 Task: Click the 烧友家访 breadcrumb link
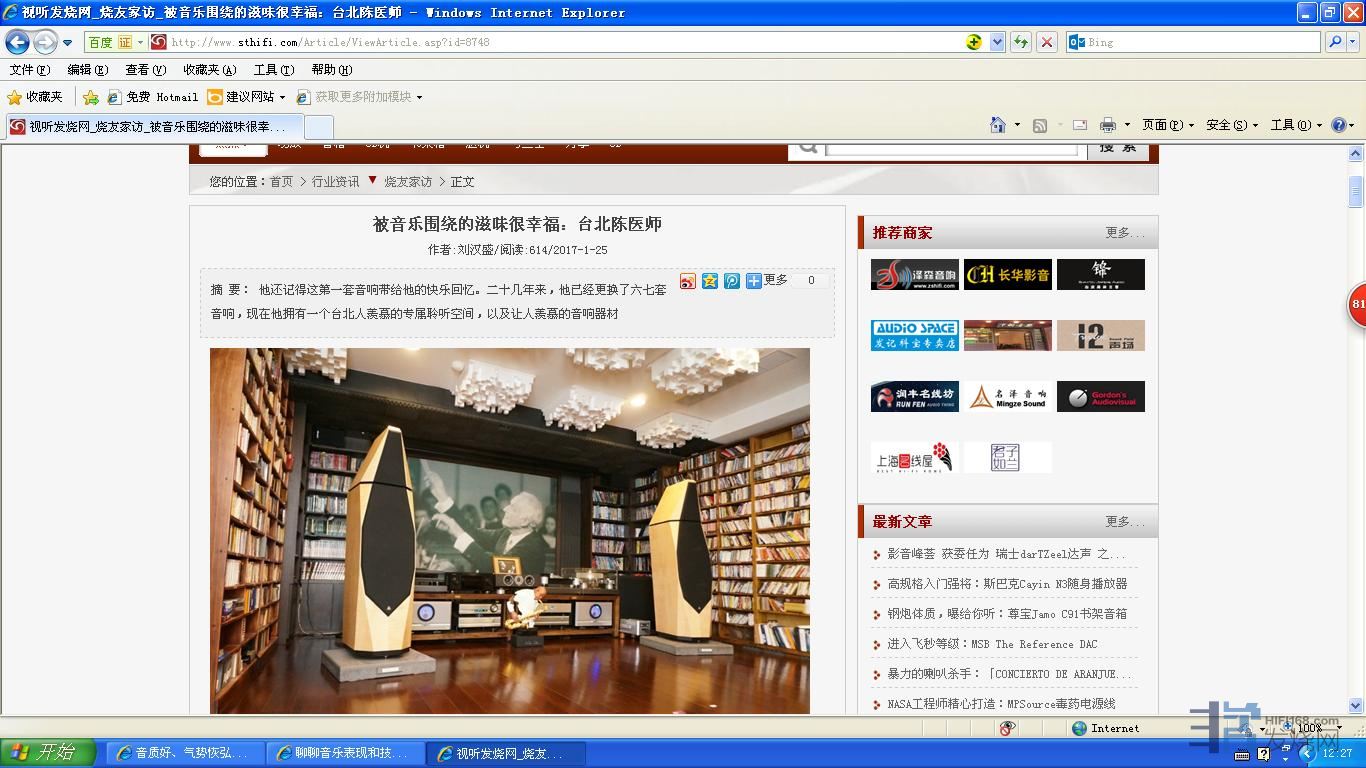(x=408, y=182)
